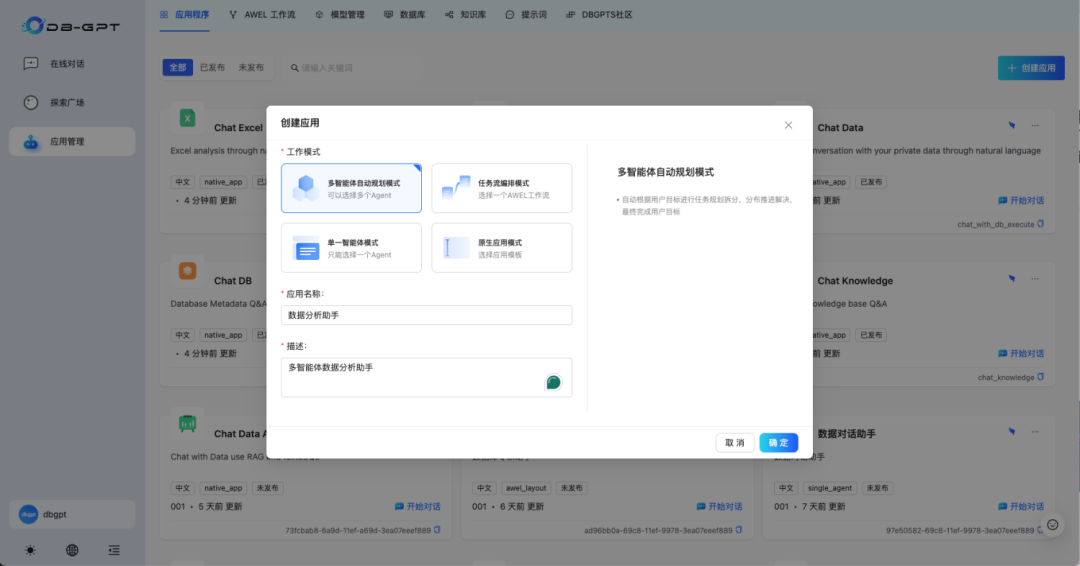Click the 多智能体自动规划模式 heading in right panel
The image size is (1080, 566).
point(665,172)
